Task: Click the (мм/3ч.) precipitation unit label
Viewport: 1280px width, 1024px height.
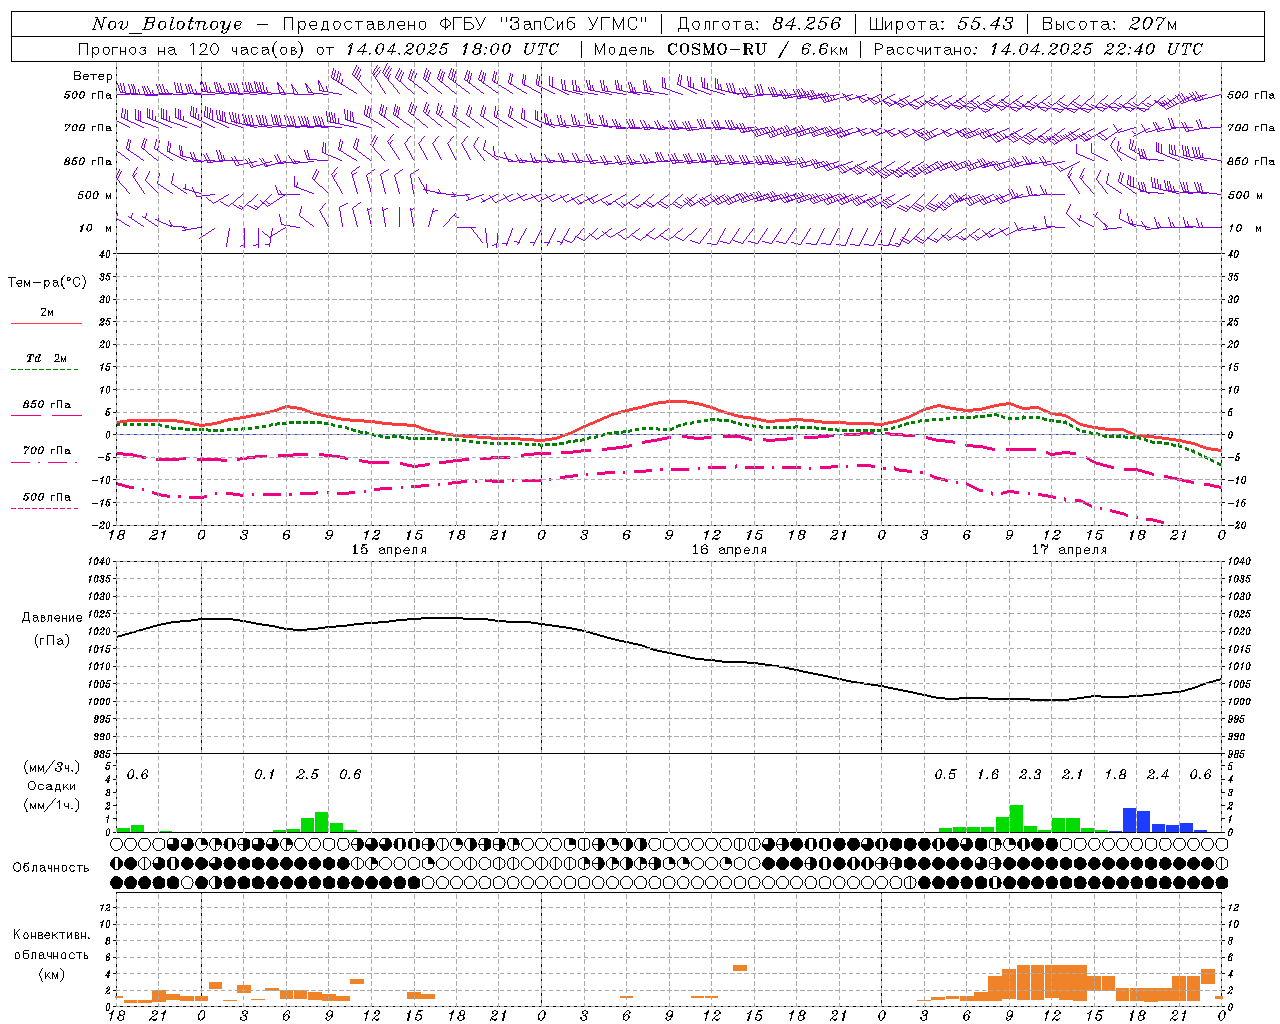Action: point(51,767)
